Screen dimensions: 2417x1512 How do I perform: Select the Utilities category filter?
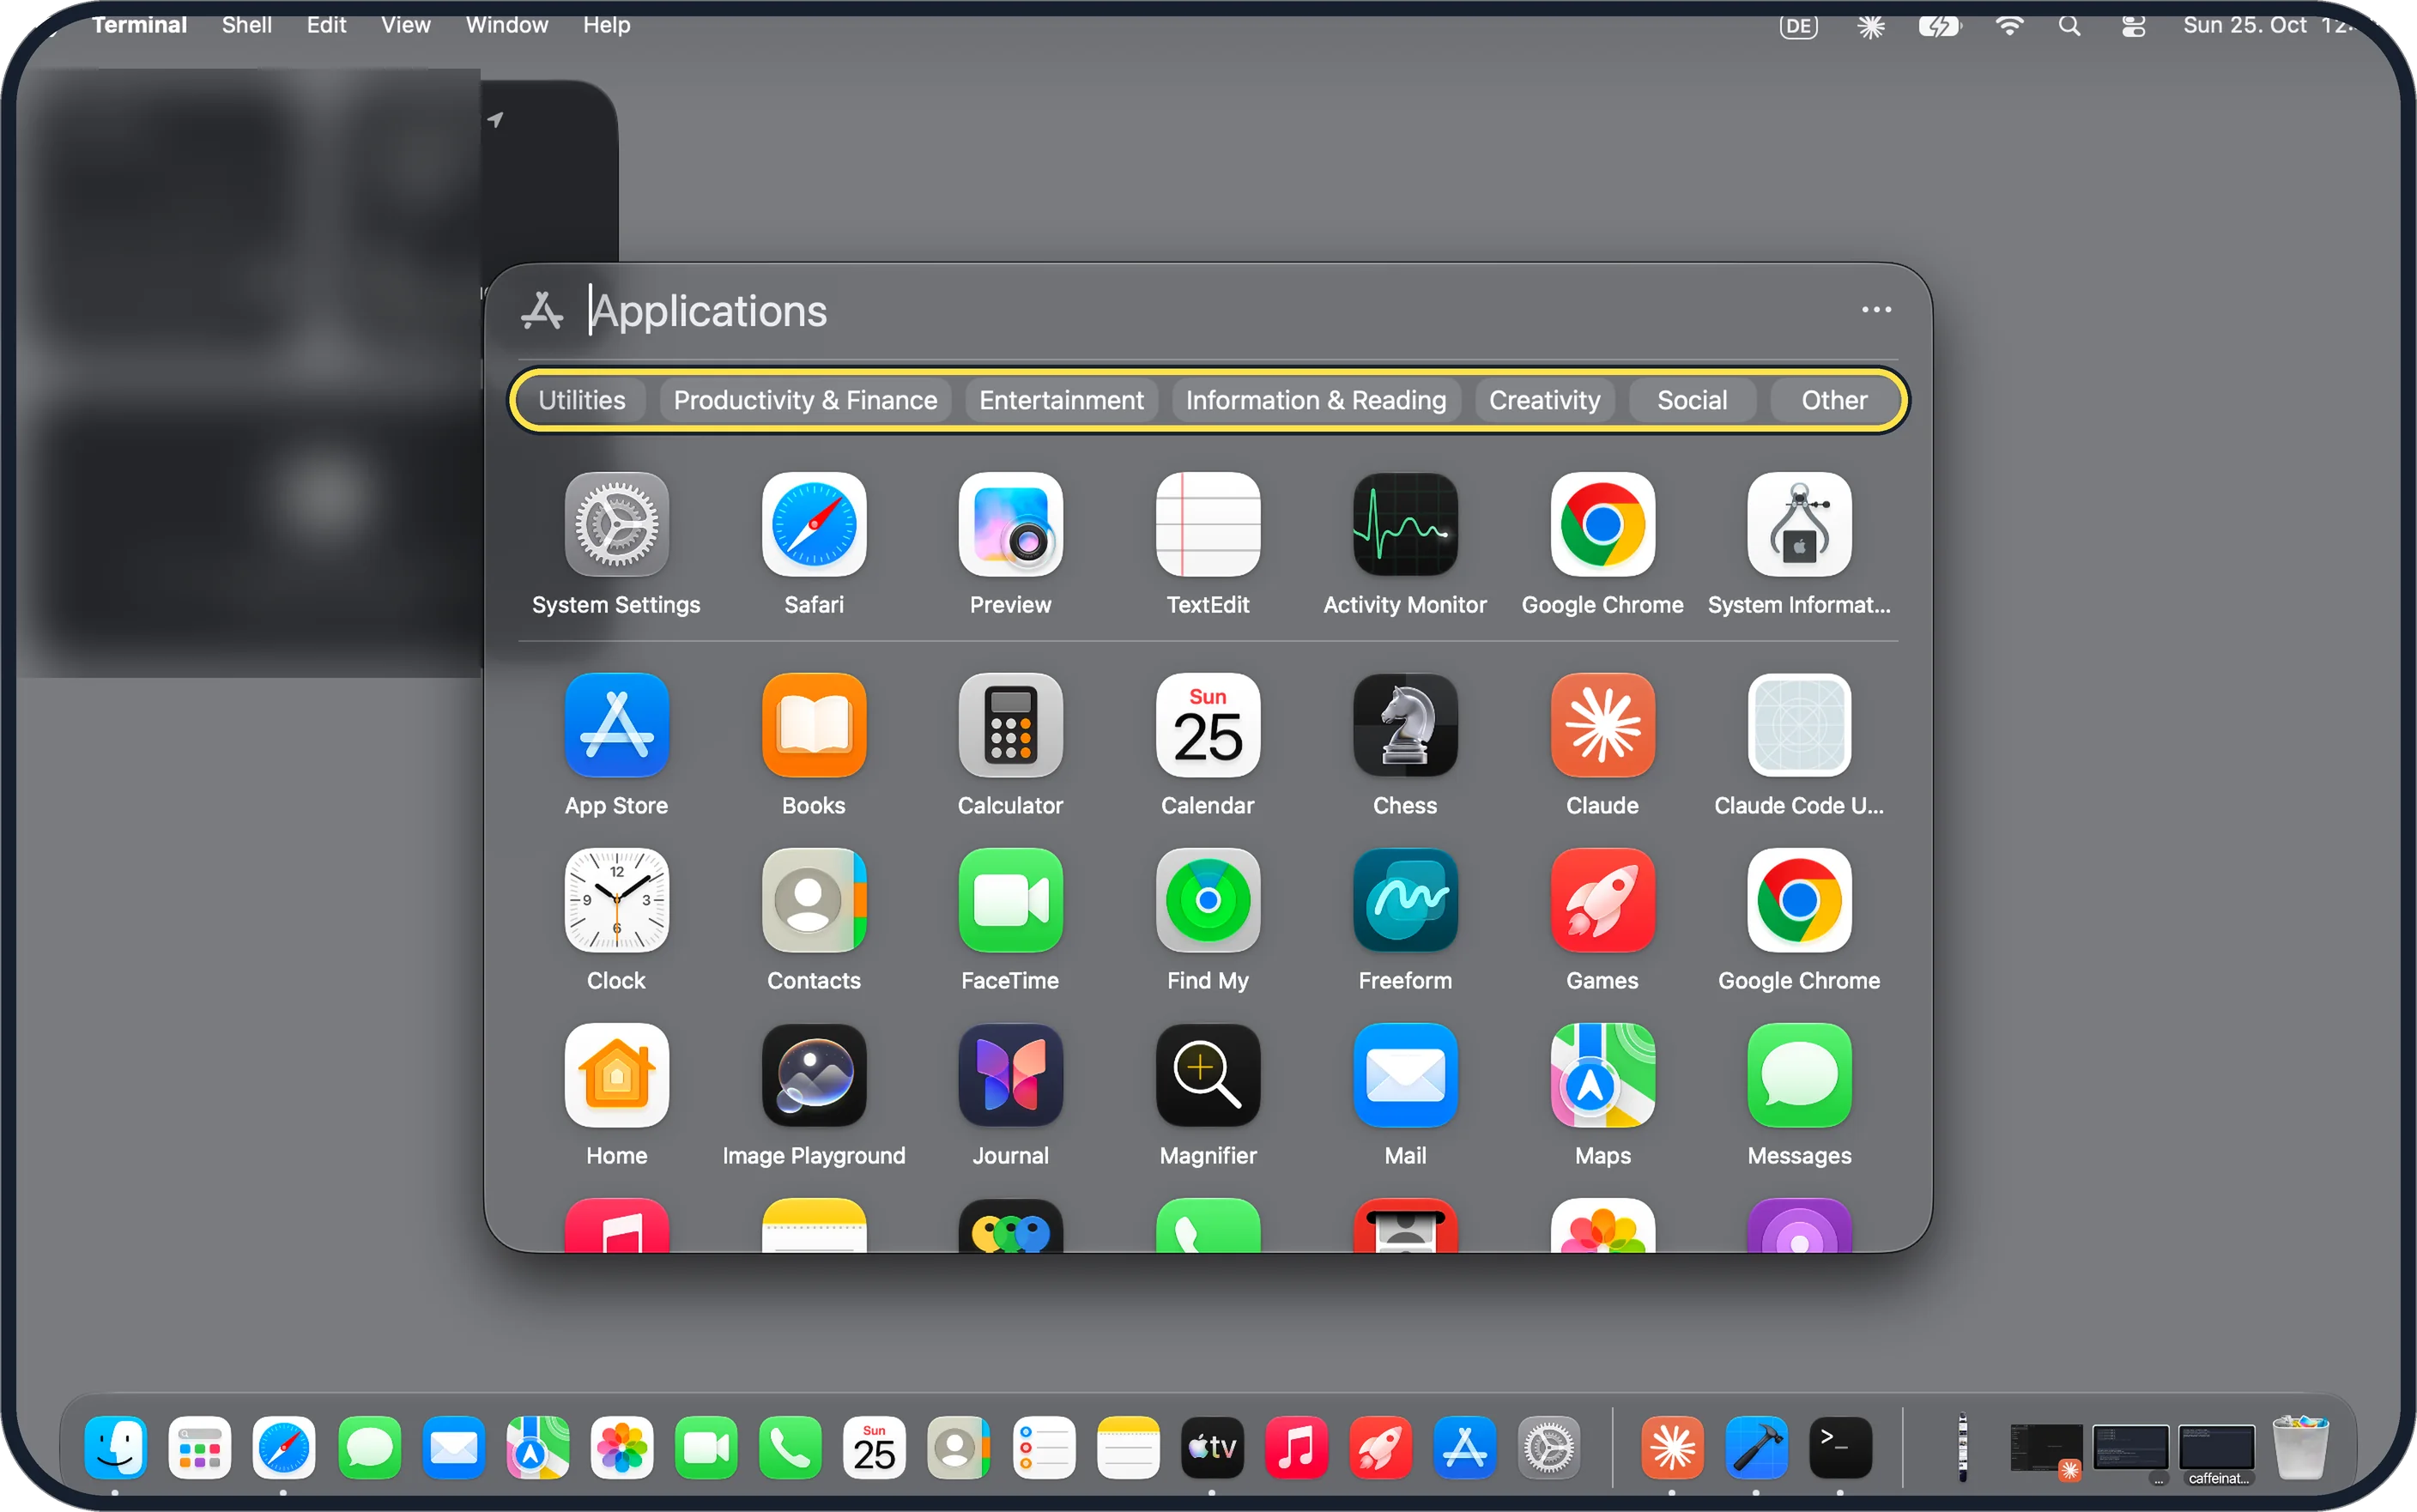coord(582,400)
